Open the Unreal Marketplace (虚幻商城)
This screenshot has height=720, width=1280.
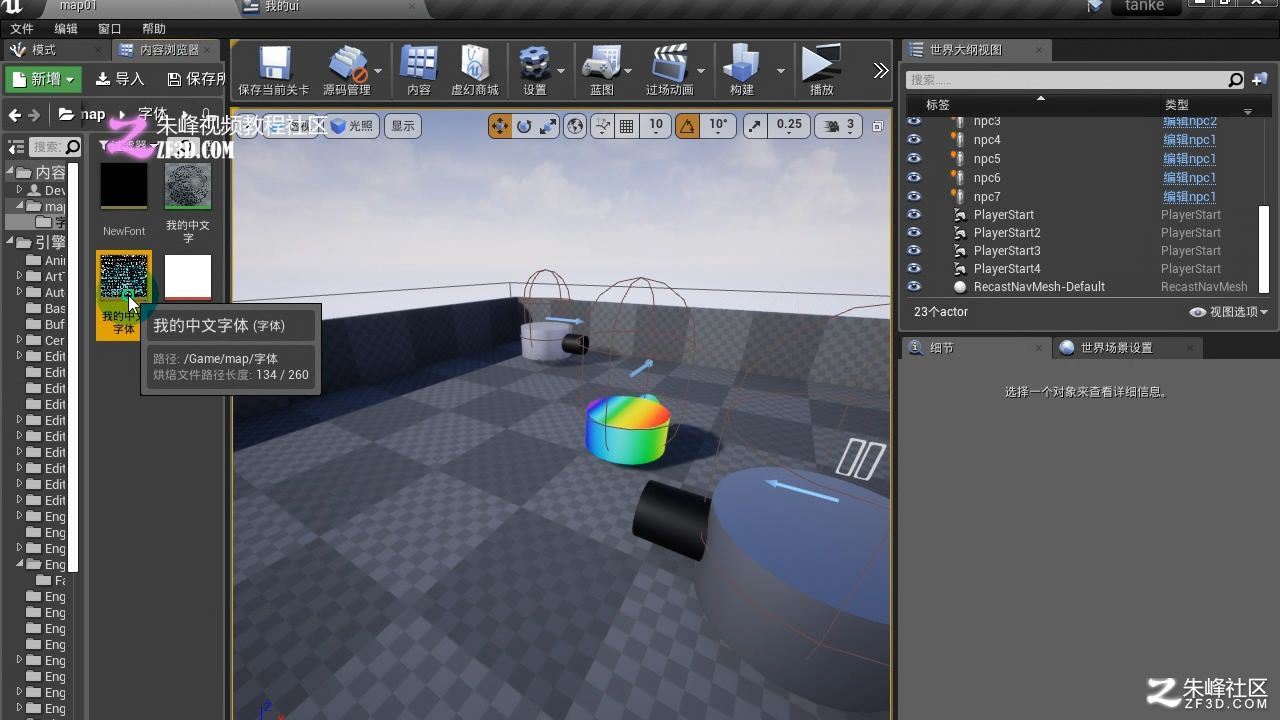point(475,71)
